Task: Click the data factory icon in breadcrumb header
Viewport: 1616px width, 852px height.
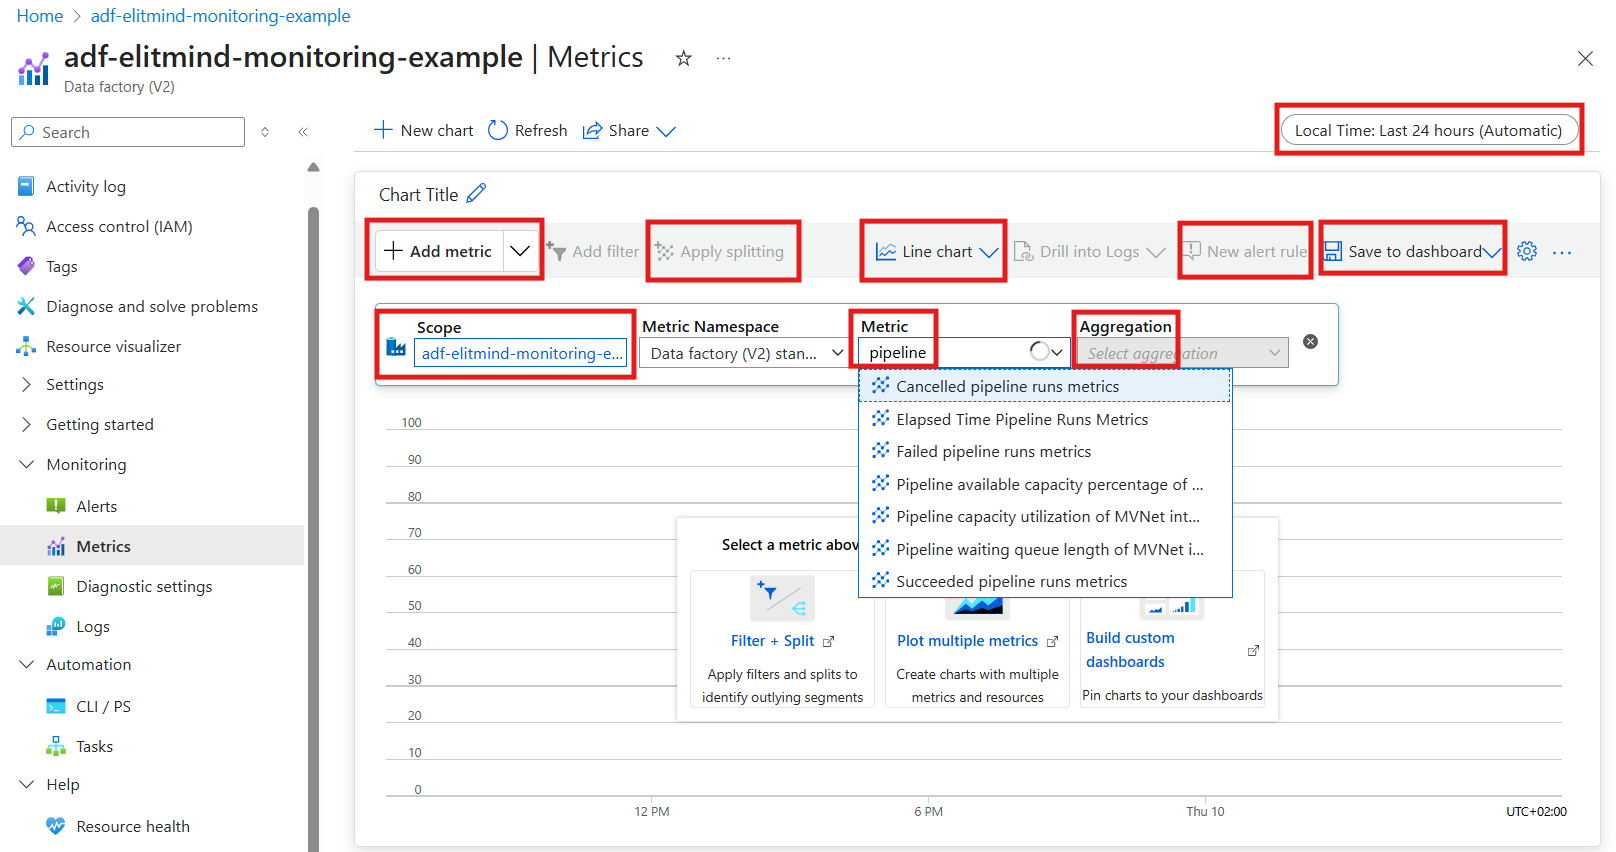Action: point(33,69)
